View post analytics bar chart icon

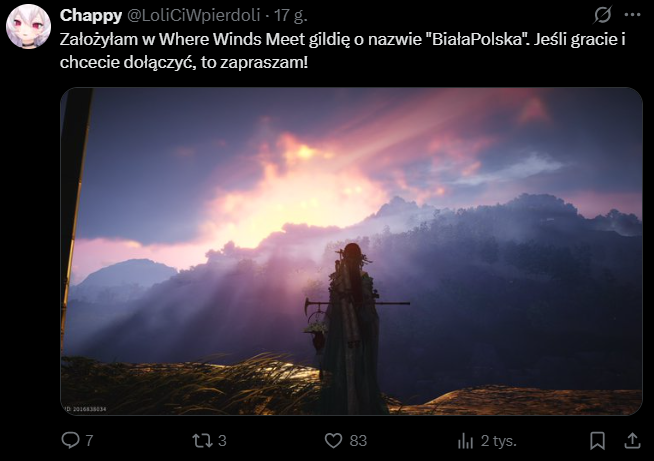[465, 441]
